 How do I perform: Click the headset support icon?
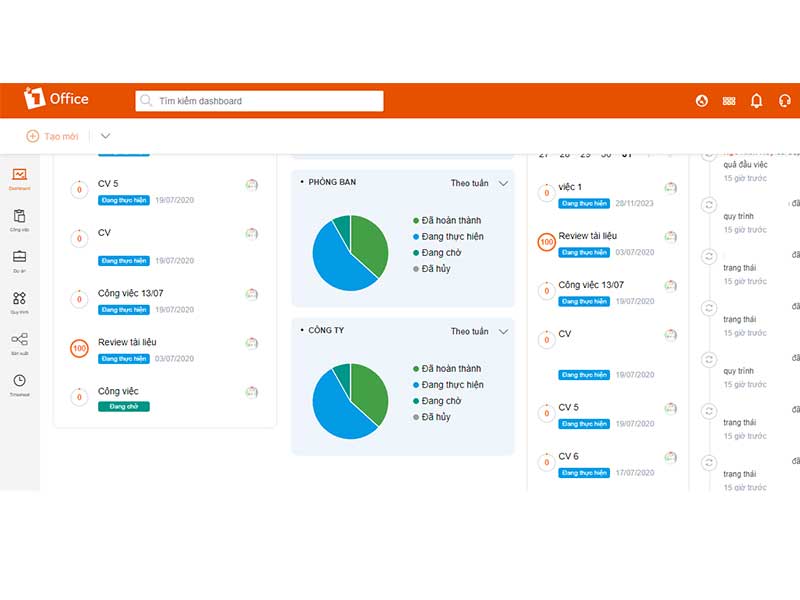tap(785, 101)
